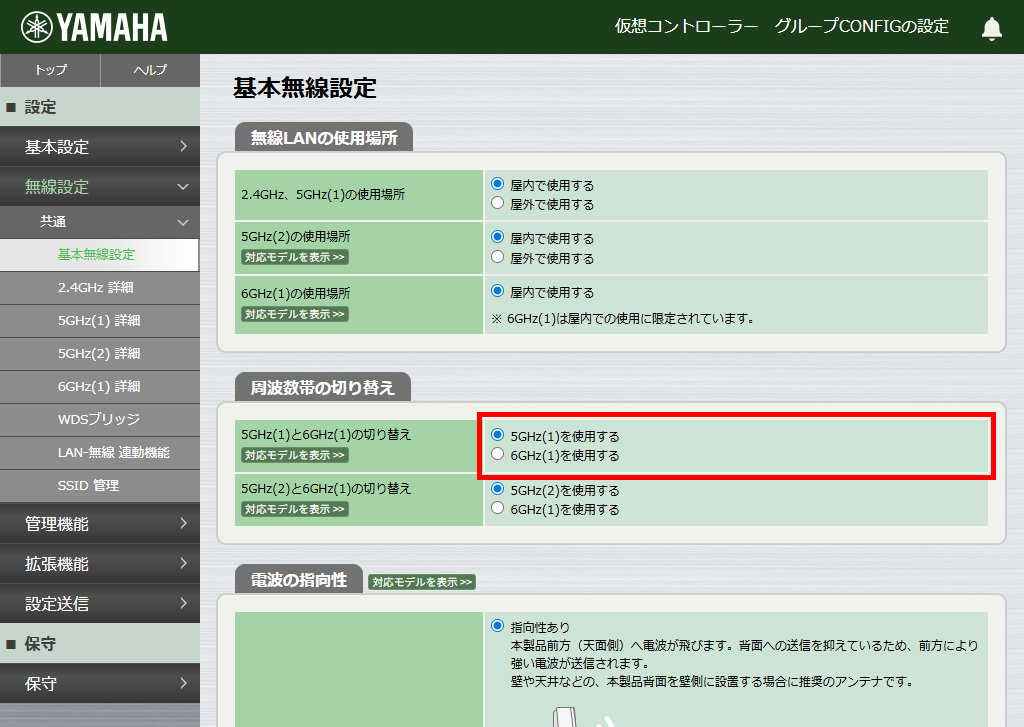Open the notification bell icon

tap(991, 28)
